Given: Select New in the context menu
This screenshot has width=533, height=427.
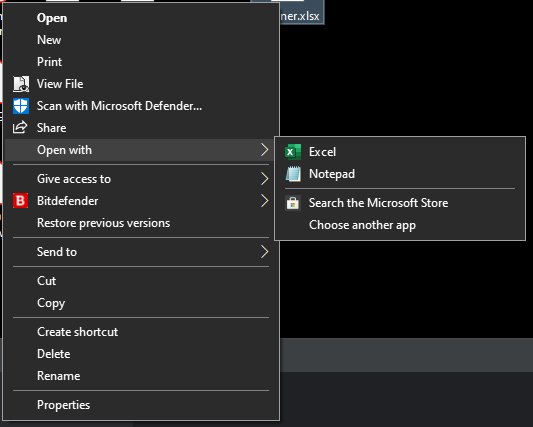Looking at the screenshot, I should coord(141,40).
